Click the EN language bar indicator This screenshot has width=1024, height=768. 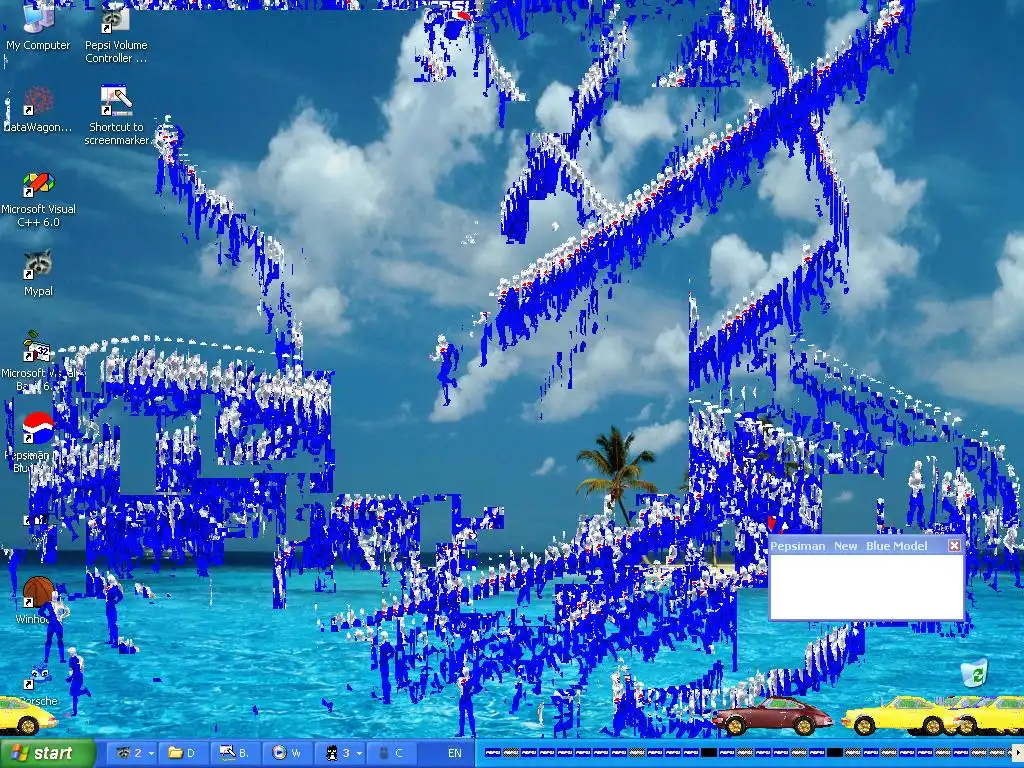click(x=455, y=753)
